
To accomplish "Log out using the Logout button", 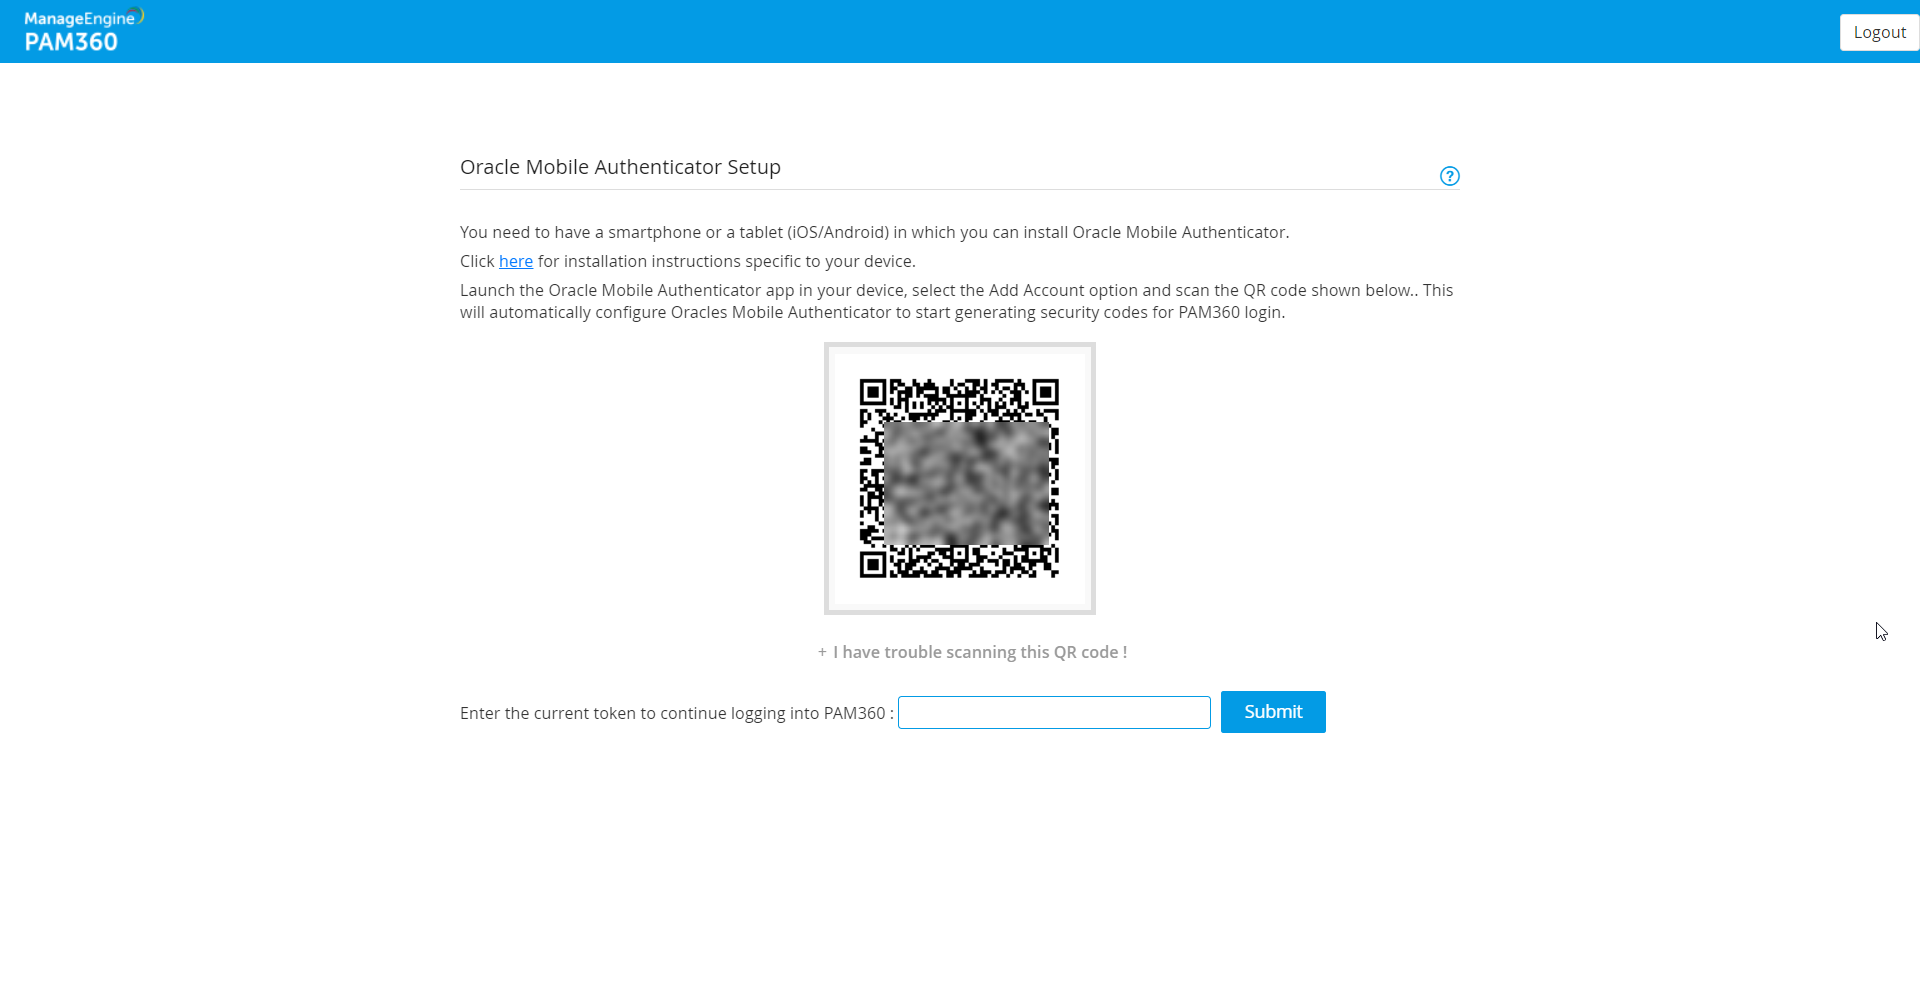I will pos(1879,32).
